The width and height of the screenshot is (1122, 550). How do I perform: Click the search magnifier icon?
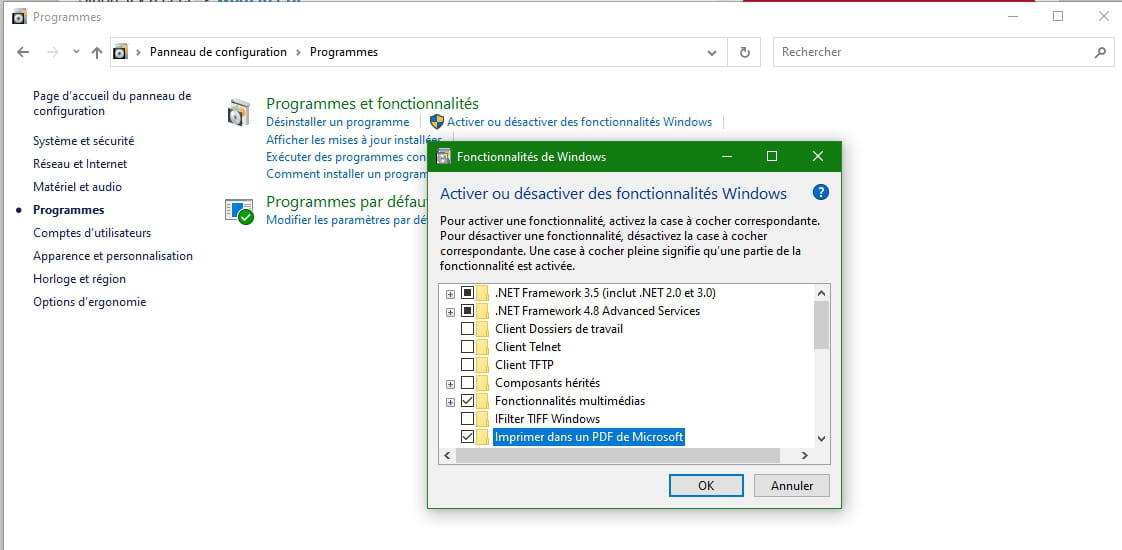pyautogui.click(x=1101, y=52)
